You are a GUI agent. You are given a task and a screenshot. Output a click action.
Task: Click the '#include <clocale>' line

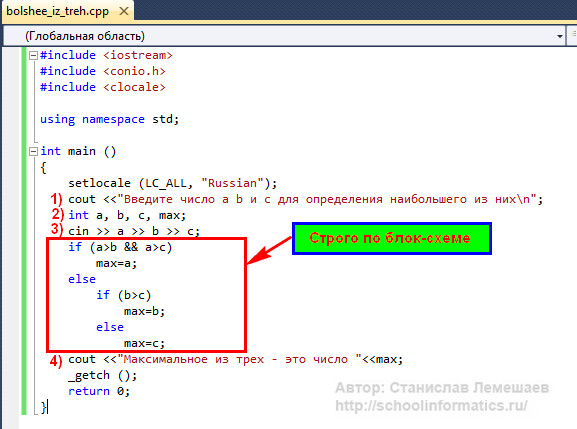[x=103, y=87]
